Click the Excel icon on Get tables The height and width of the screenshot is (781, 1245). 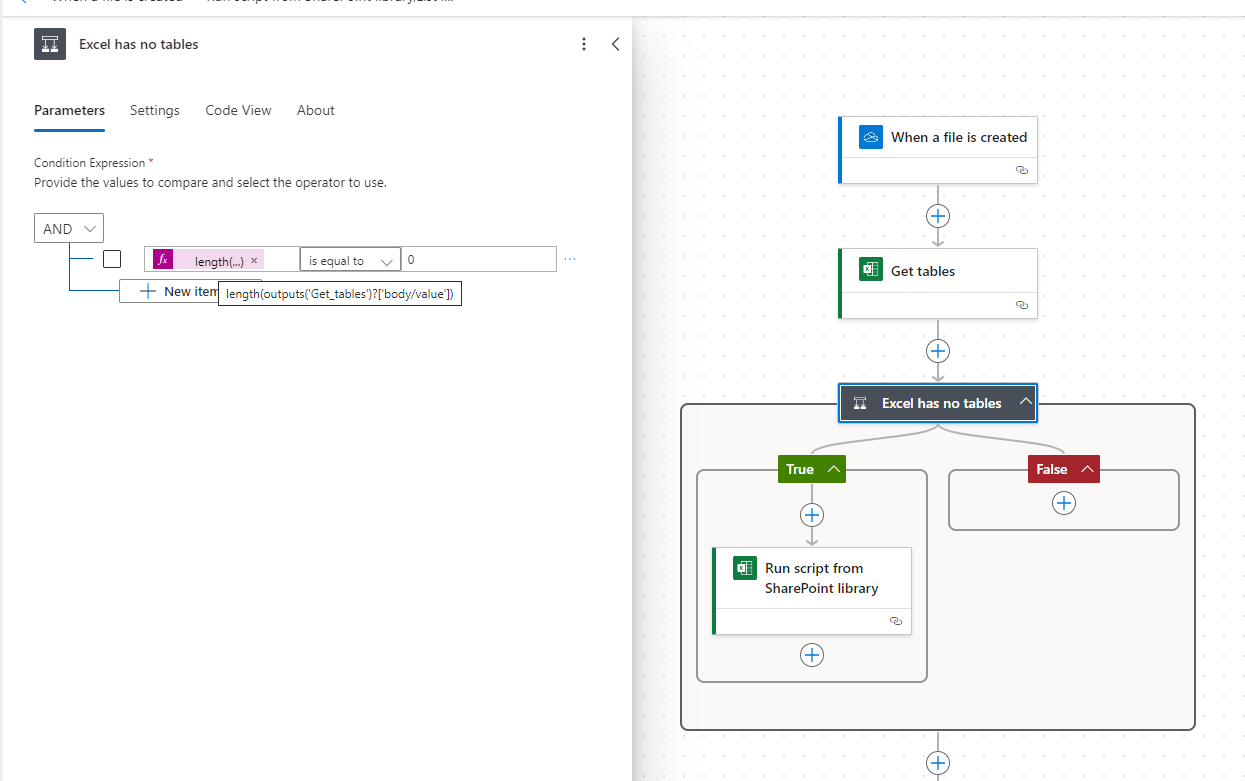(870, 270)
